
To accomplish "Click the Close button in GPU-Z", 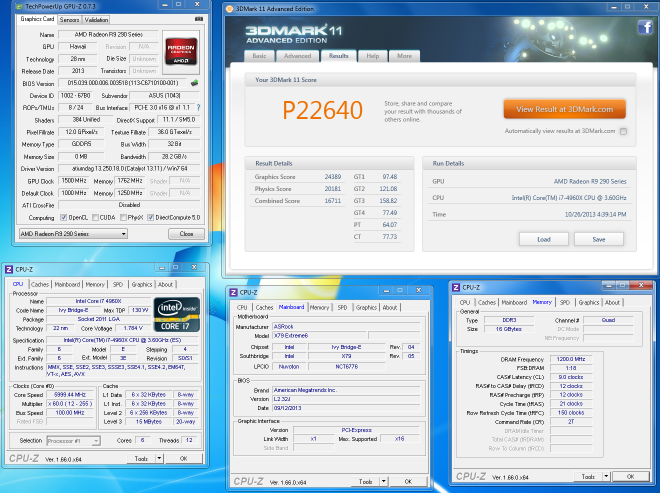I will point(186,234).
